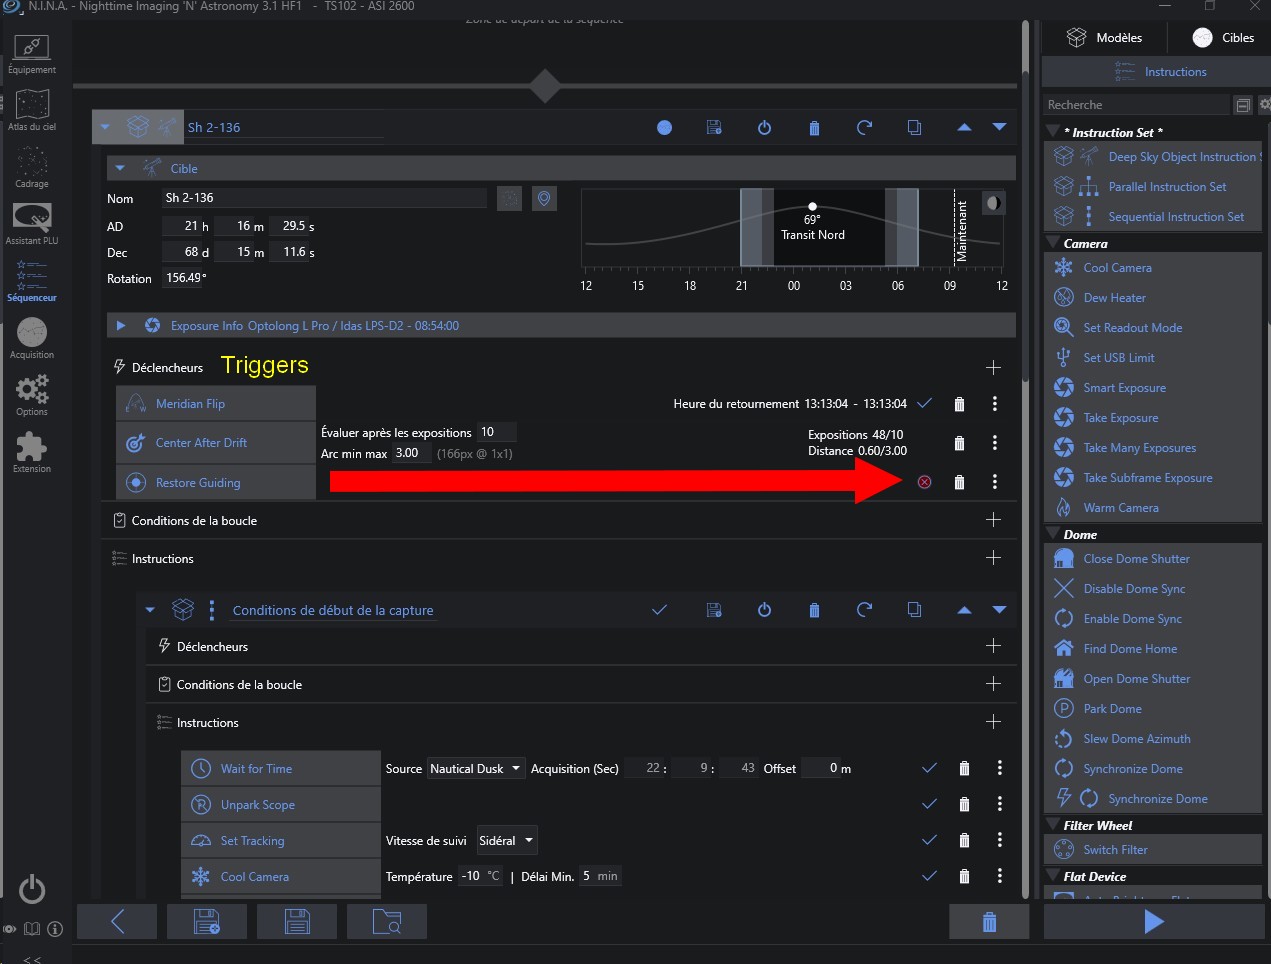The width and height of the screenshot is (1271, 964).
Task: Start the sequence with play button
Action: tap(1153, 921)
